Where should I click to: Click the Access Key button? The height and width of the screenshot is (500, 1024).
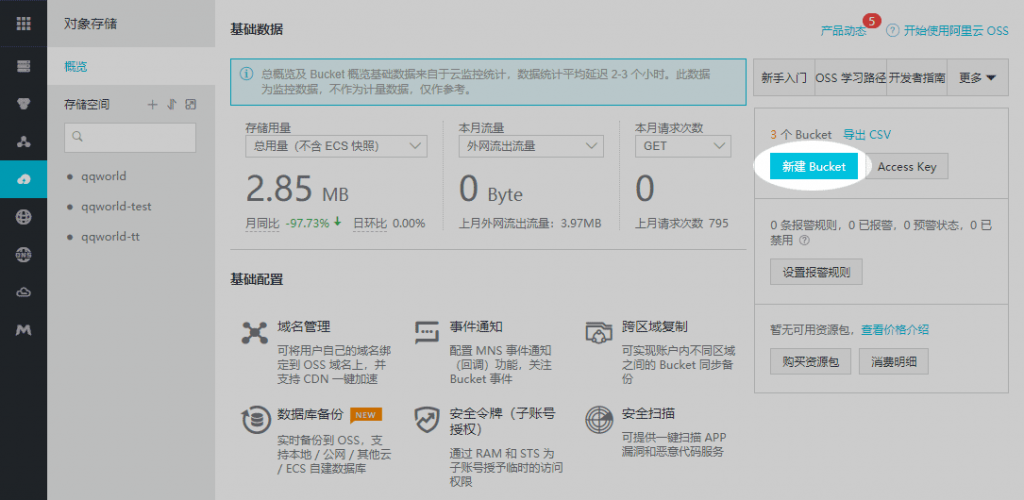907,167
